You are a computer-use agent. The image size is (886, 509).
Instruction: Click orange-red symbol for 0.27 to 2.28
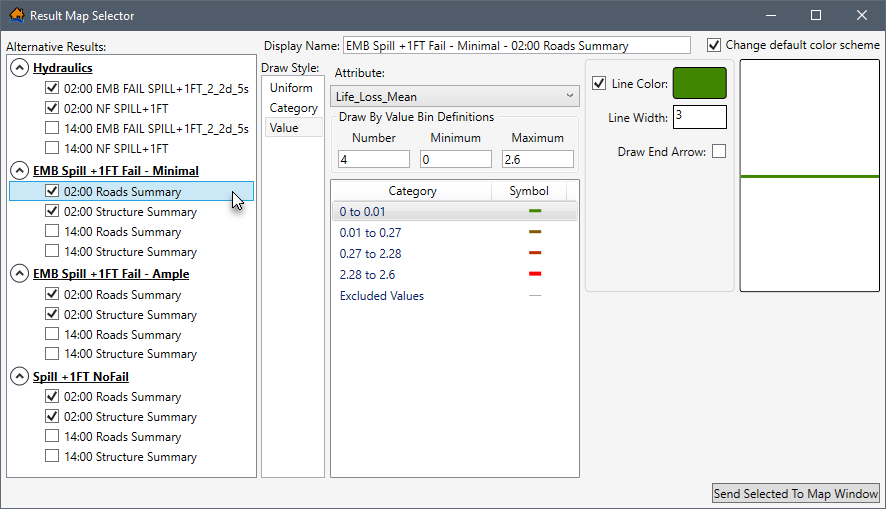[x=535, y=253]
